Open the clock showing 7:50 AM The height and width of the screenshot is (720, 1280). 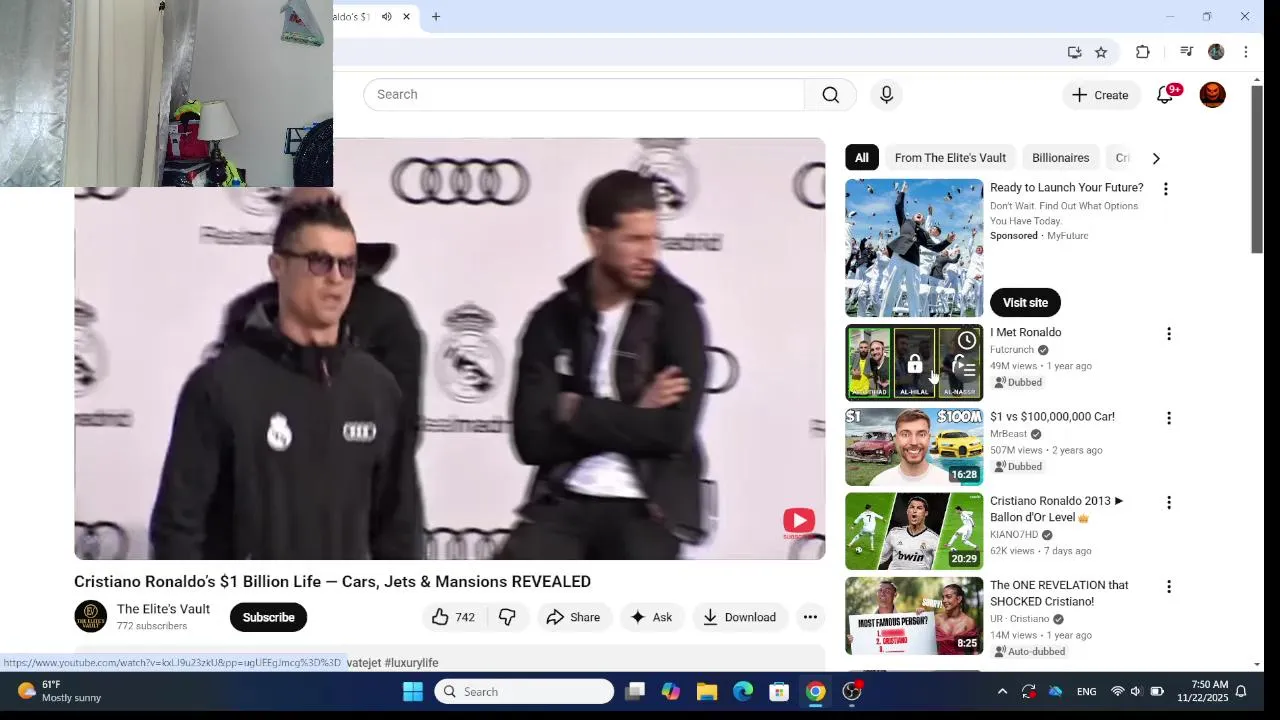[x=1202, y=691]
